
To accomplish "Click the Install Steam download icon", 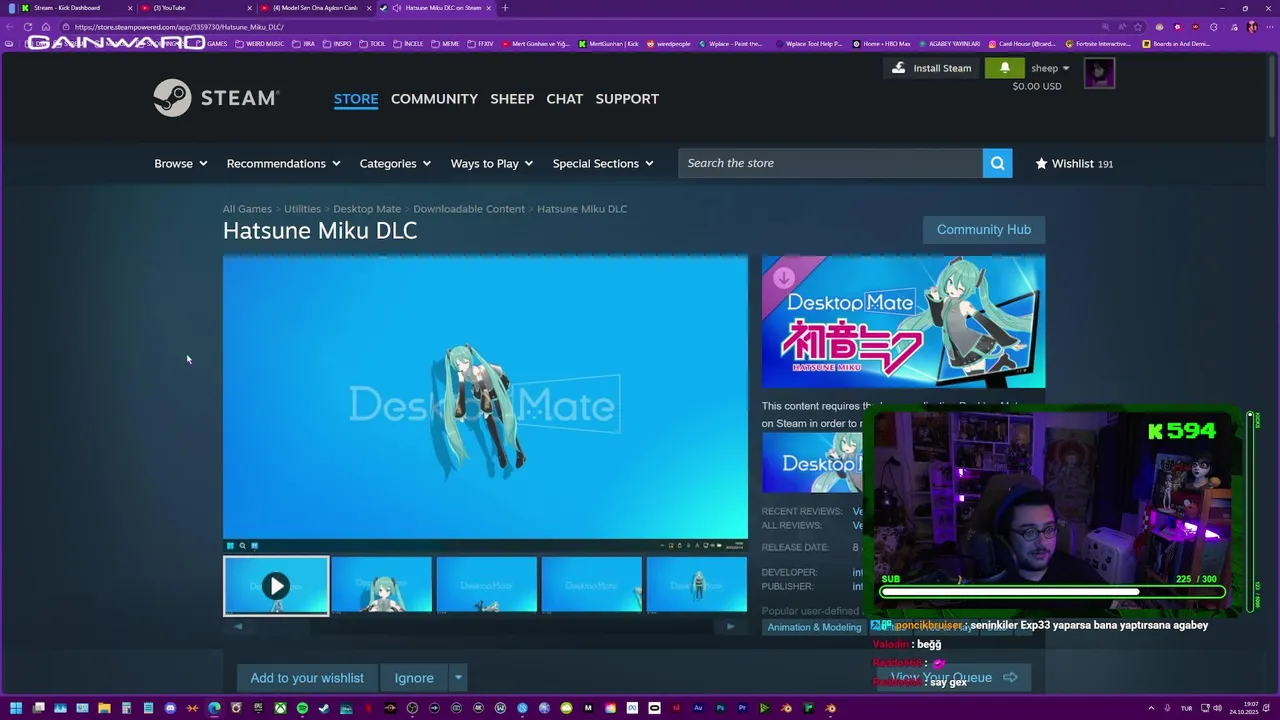I will pos(898,68).
